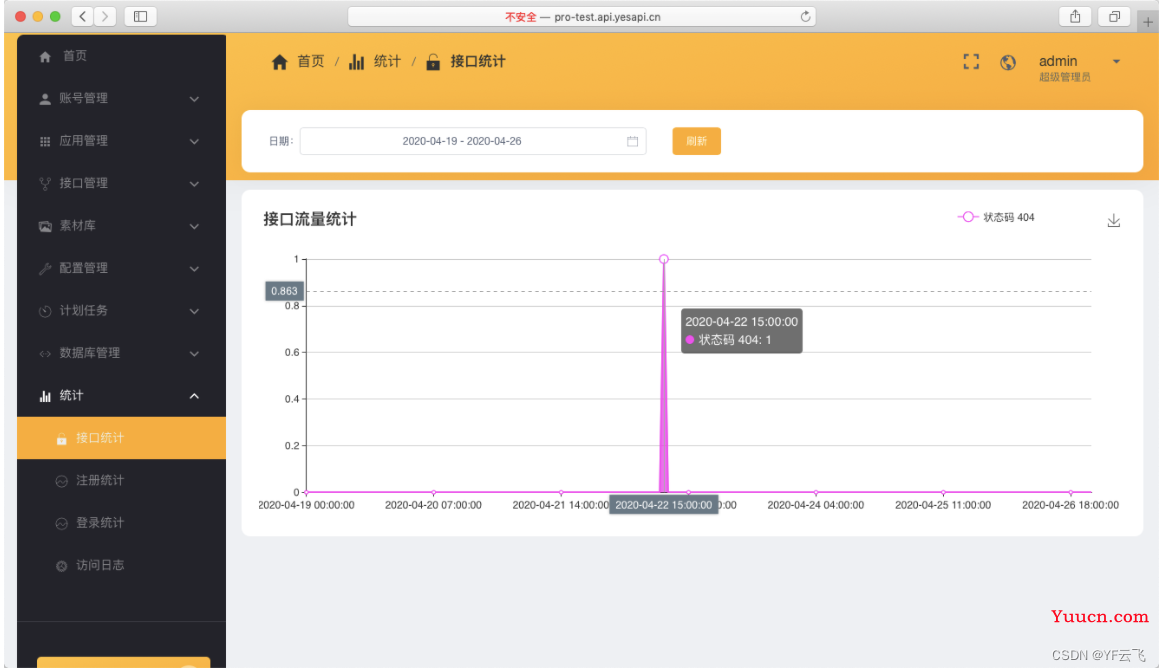Collapse the 统计 menu chevron

click(194, 396)
